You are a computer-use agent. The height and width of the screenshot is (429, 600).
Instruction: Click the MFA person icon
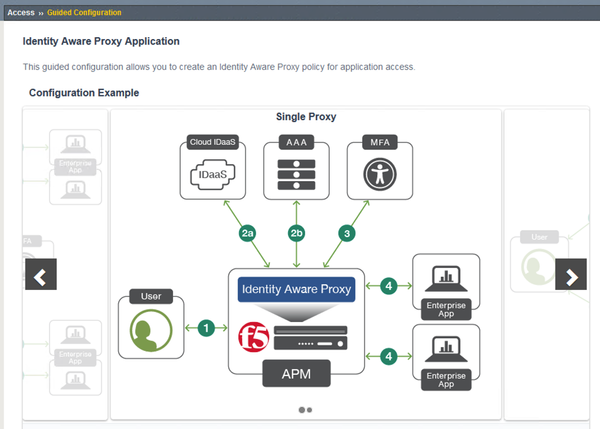(x=380, y=175)
